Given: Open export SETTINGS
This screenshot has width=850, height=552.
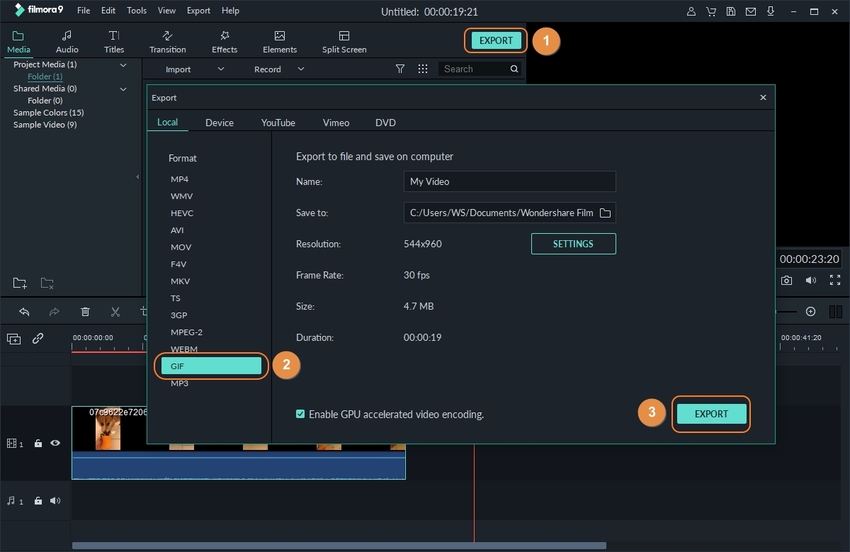Looking at the screenshot, I should (573, 244).
